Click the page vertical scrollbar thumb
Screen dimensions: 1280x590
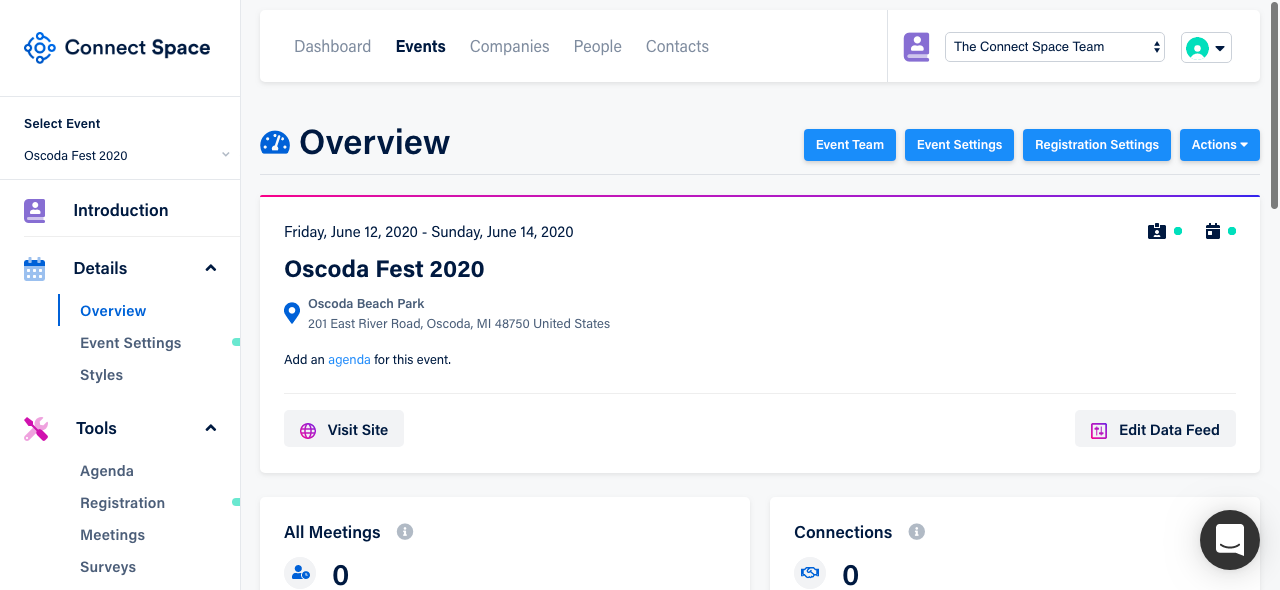pyautogui.click(x=1274, y=105)
